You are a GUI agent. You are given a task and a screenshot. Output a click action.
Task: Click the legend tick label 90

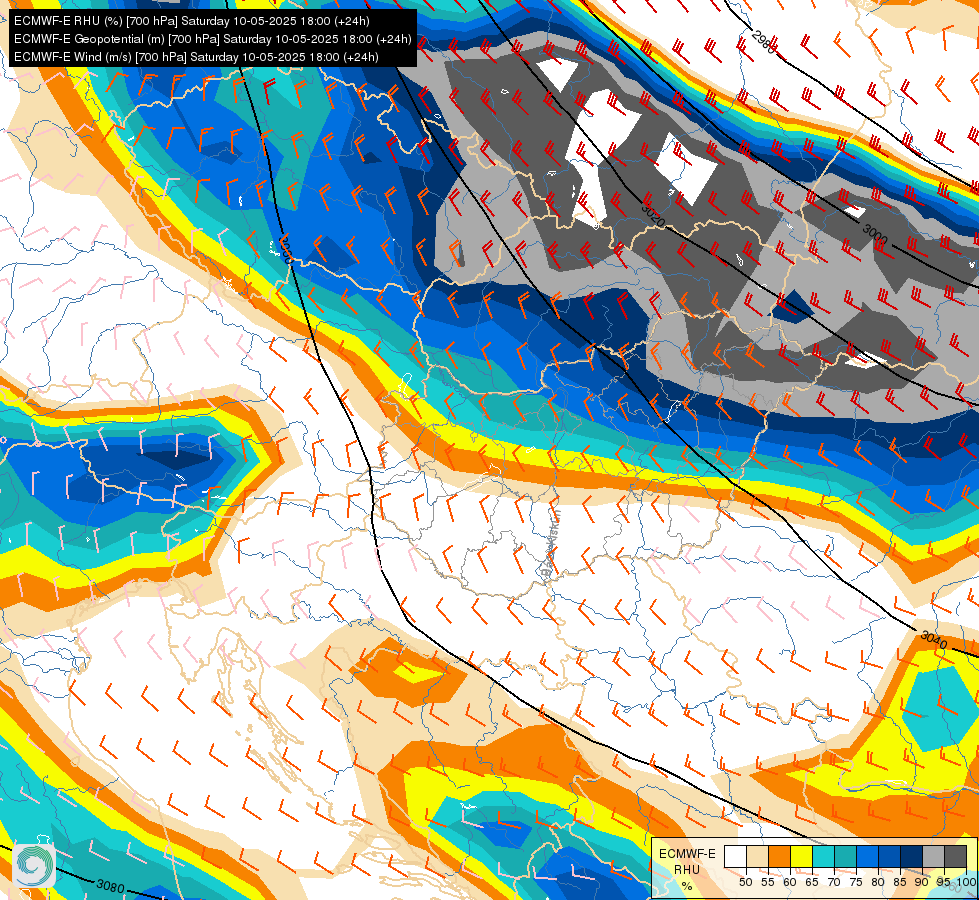922,882
